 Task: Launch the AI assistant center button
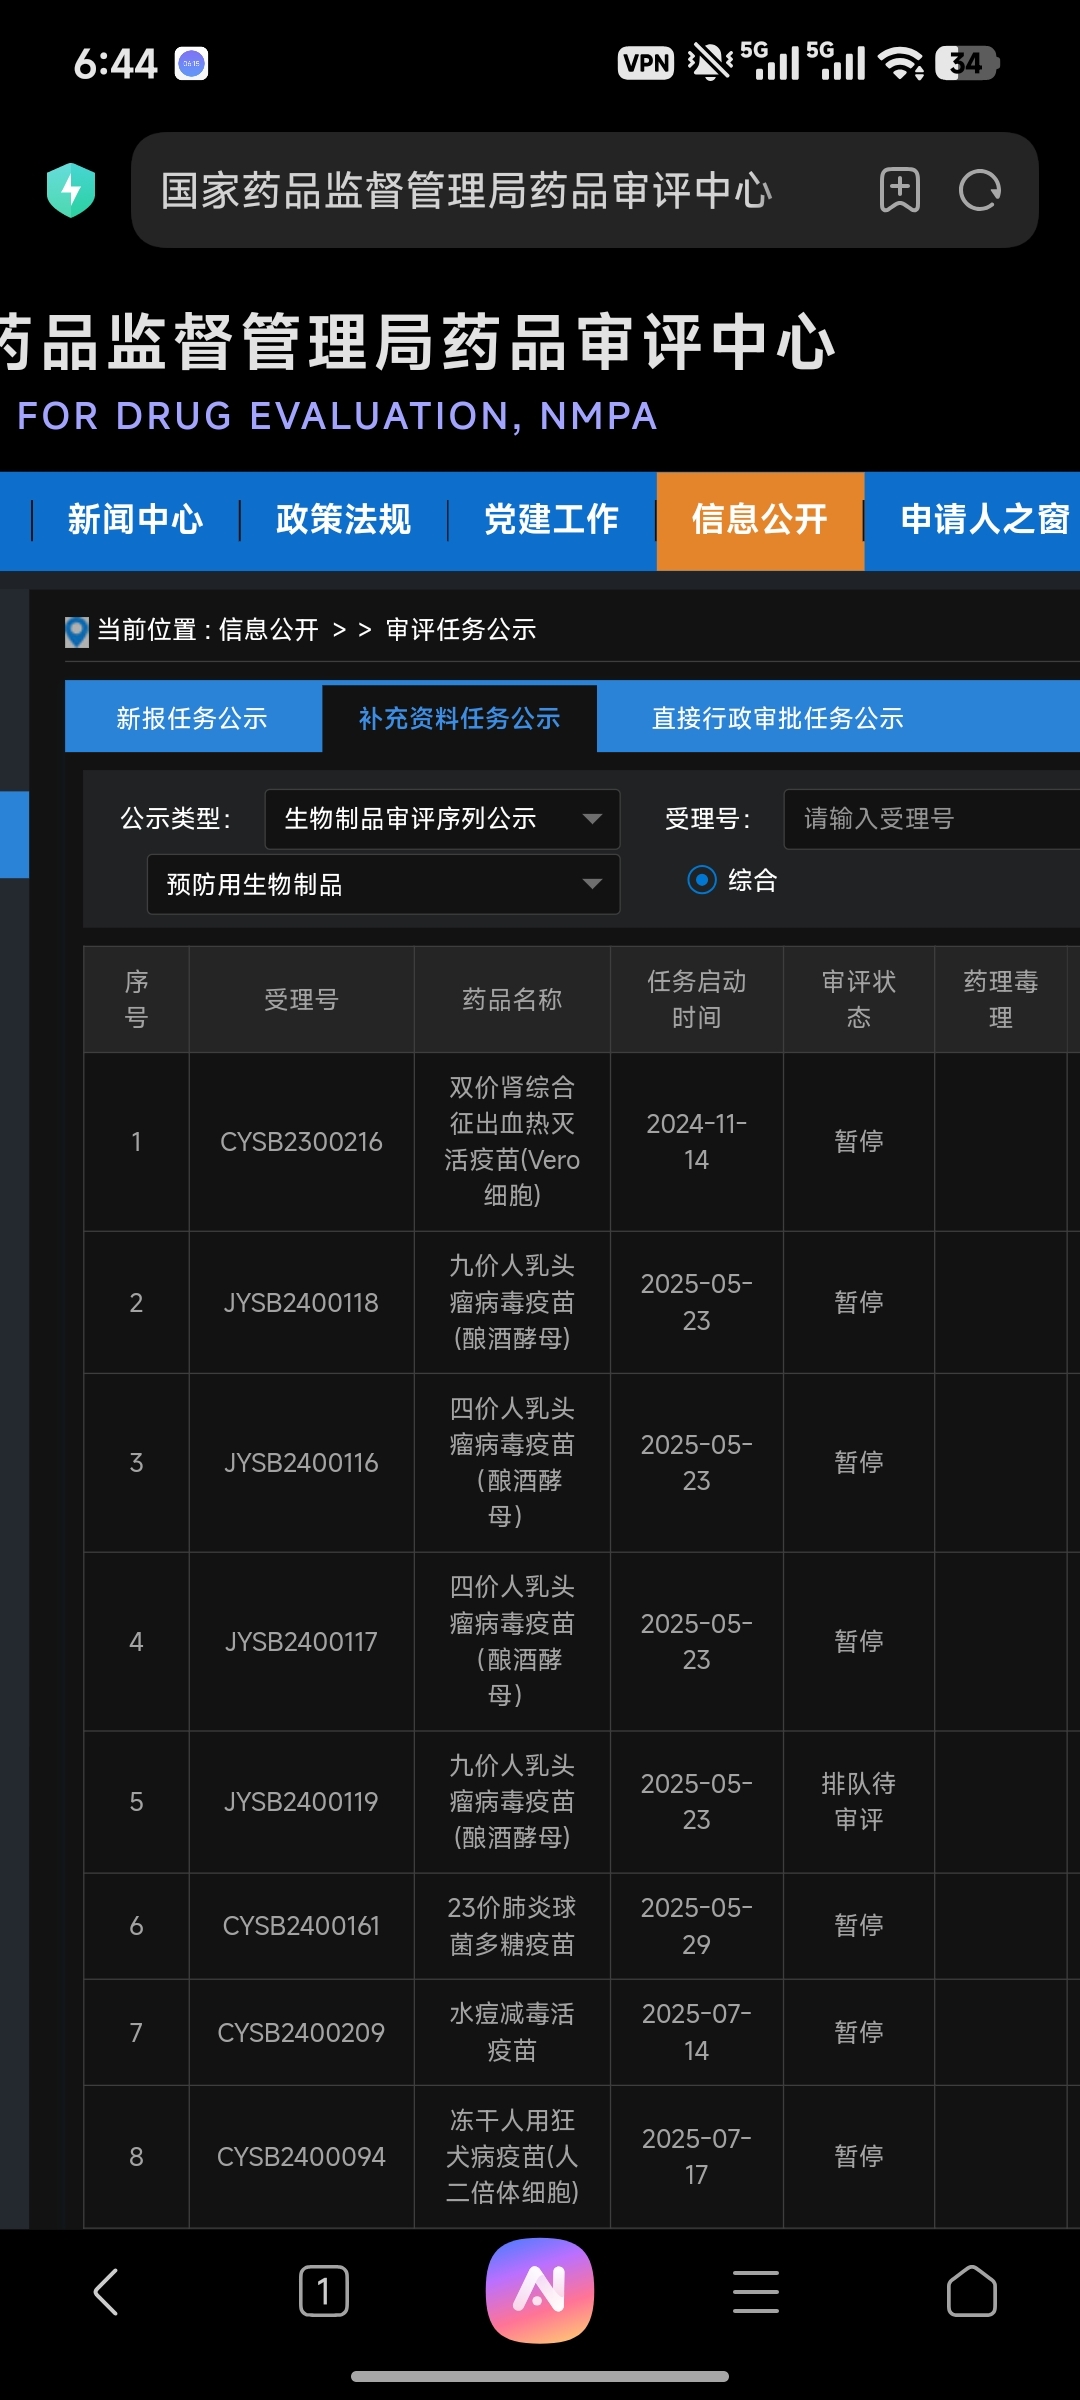pos(540,2291)
